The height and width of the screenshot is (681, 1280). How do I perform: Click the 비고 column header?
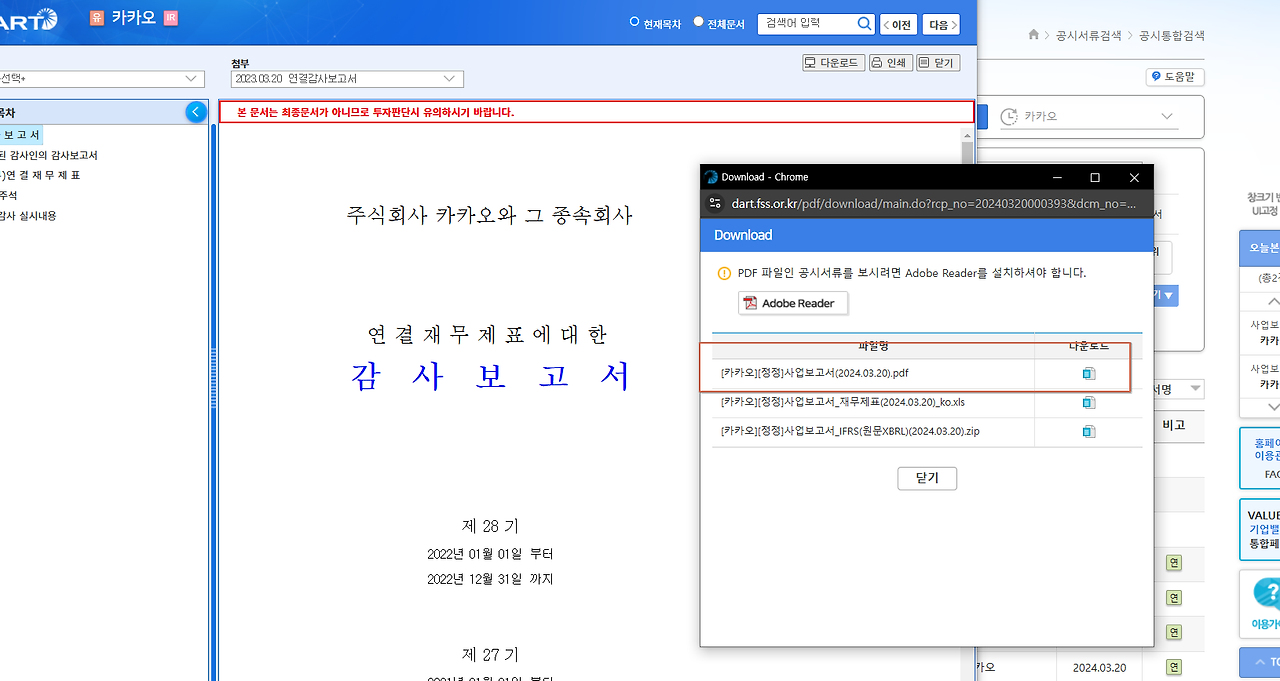[x=1173, y=425]
